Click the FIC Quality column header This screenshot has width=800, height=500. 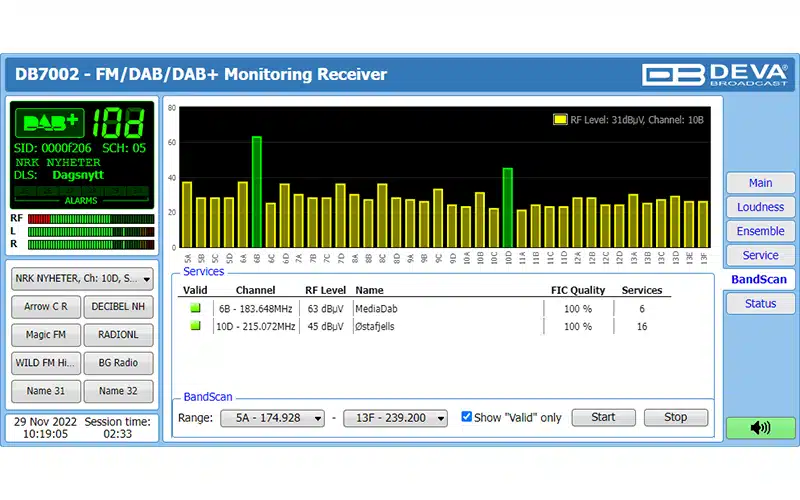coord(578,290)
